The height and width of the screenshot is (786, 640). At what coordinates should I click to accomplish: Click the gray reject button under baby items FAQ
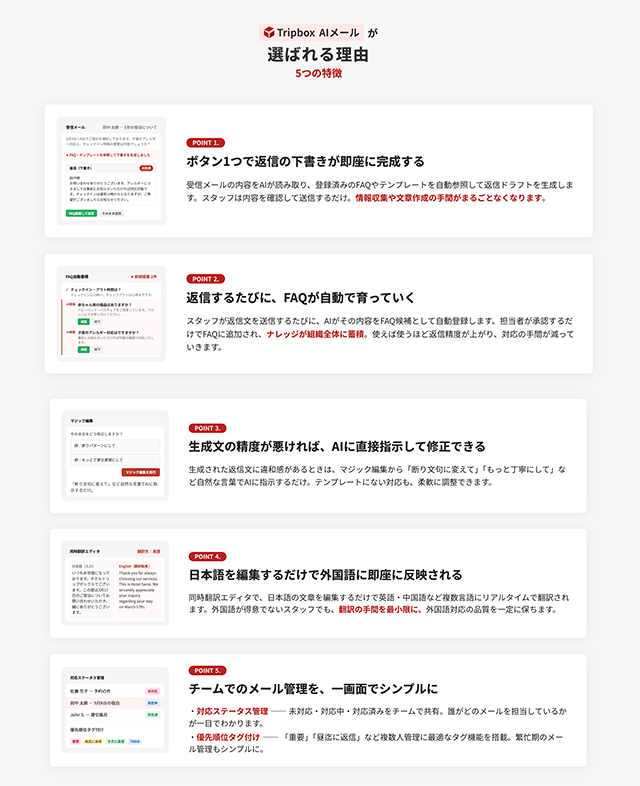point(97,321)
